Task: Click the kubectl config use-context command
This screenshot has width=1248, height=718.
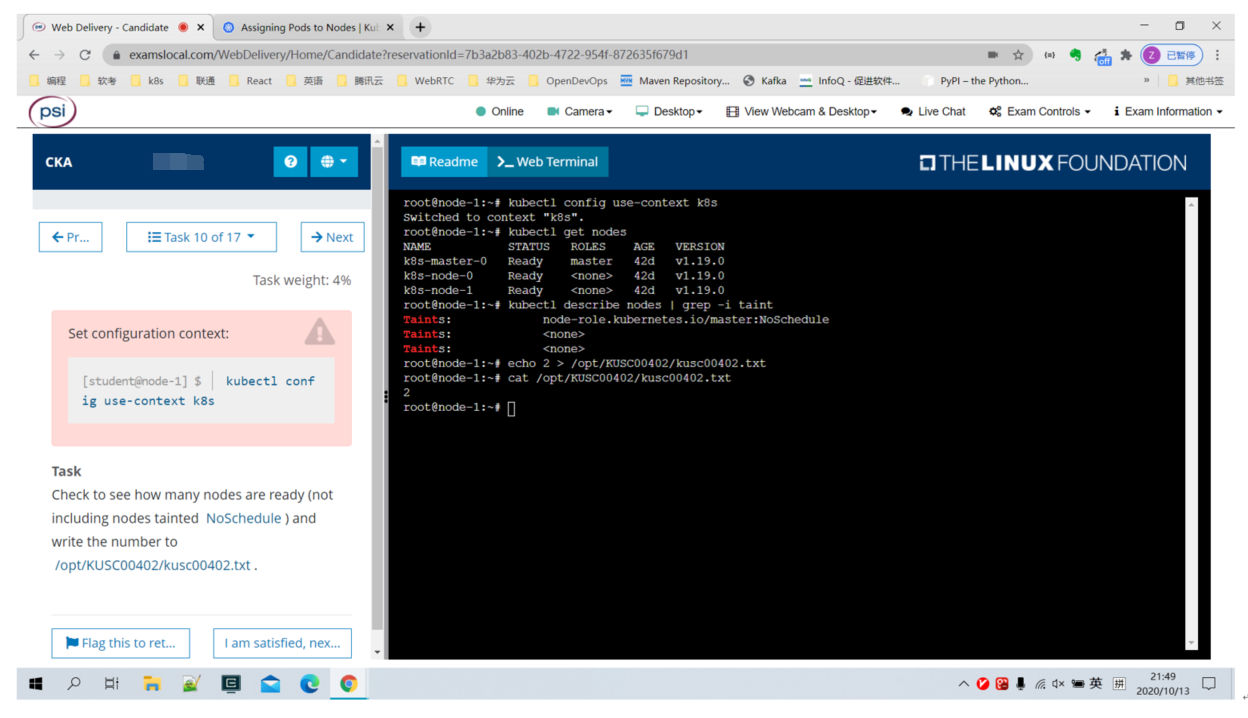Action: pyautogui.click(x=198, y=391)
